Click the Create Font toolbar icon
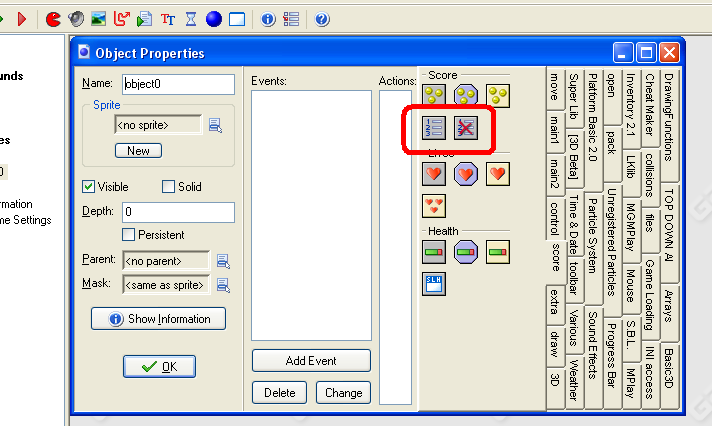Image resolution: width=712 pixels, height=426 pixels. (x=168, y=18)
